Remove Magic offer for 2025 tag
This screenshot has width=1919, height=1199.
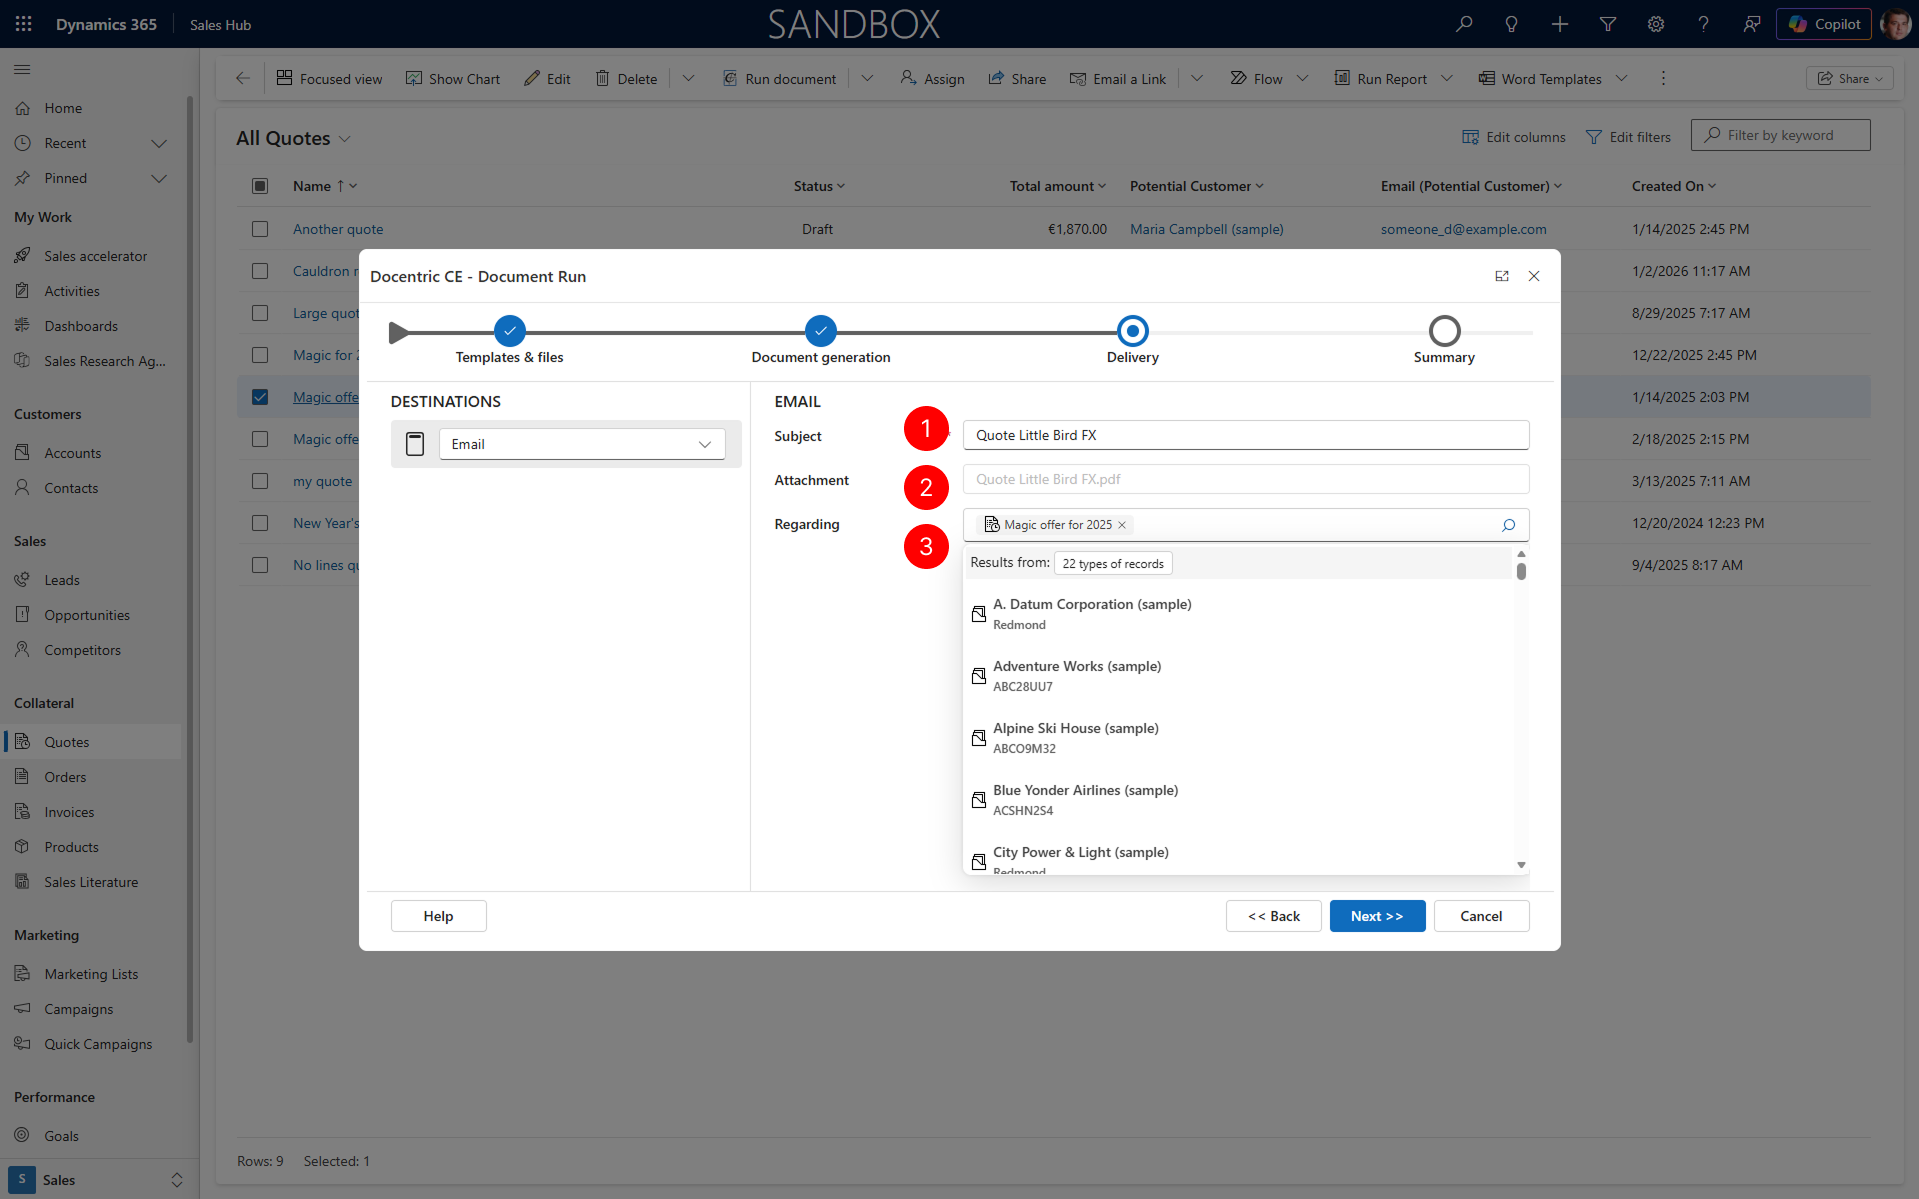pyautogui.click(x=1122, y=525)
